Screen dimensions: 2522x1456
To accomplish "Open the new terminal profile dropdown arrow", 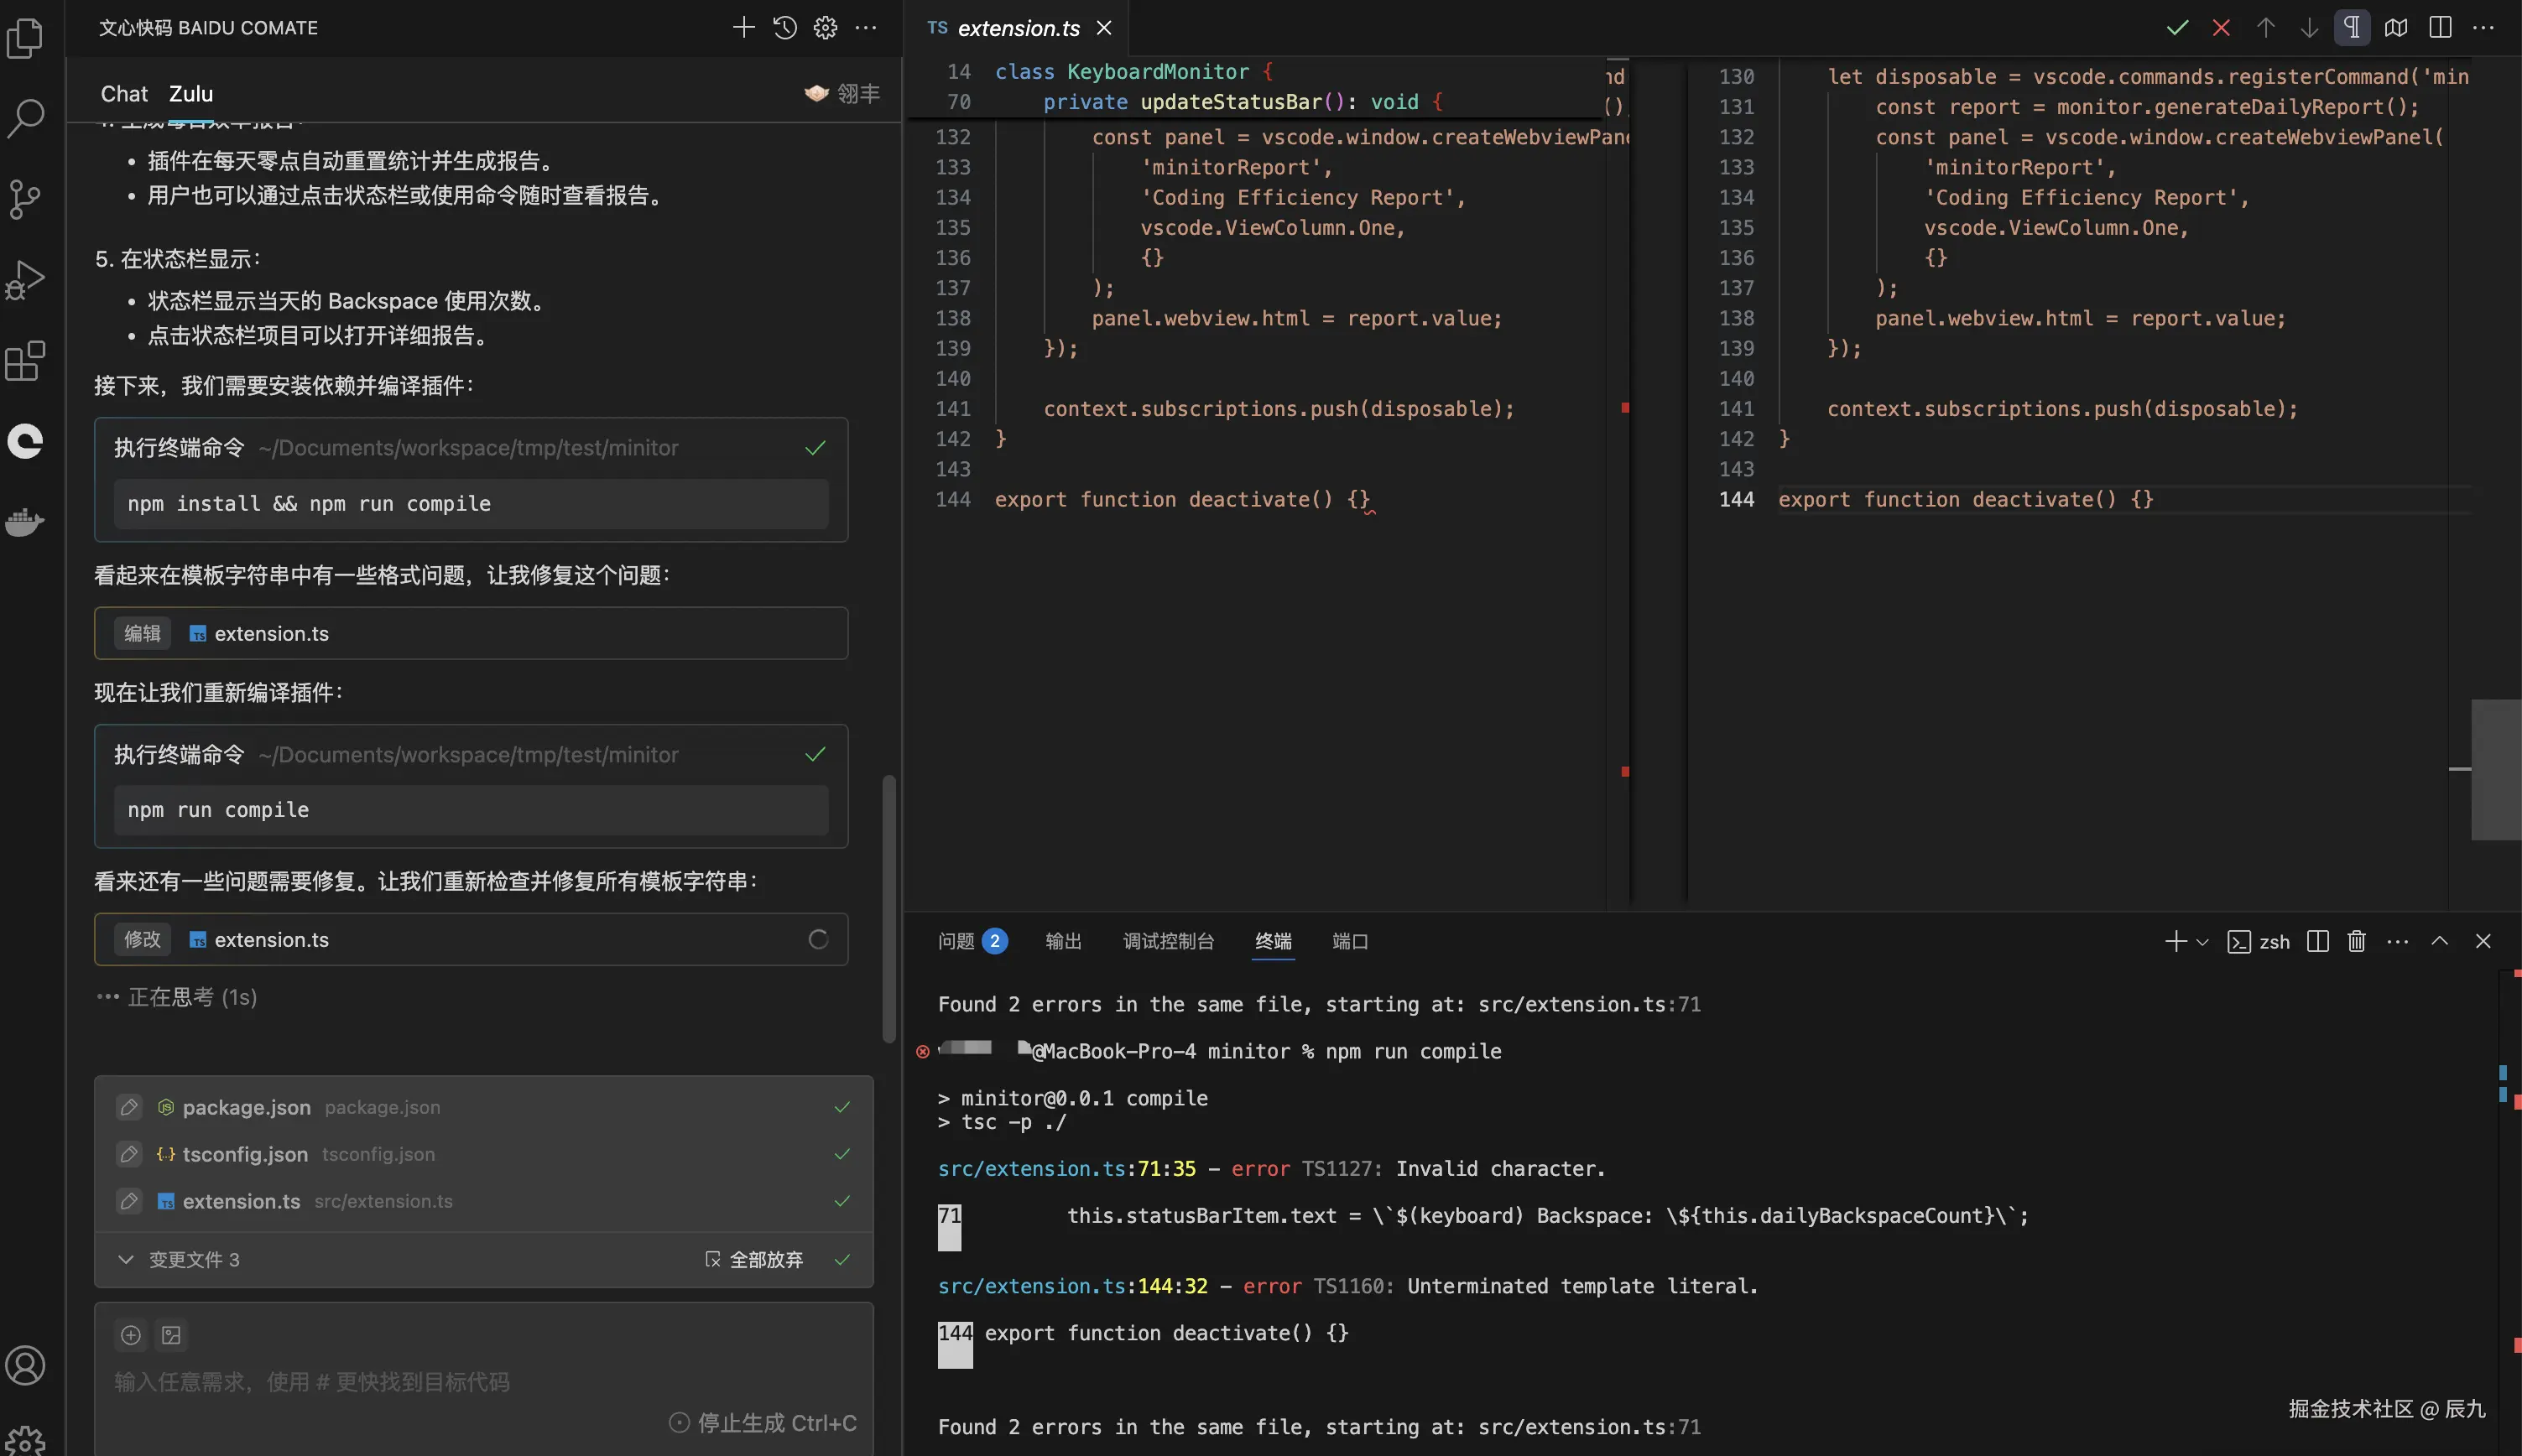I will (x=2202, y=941).
